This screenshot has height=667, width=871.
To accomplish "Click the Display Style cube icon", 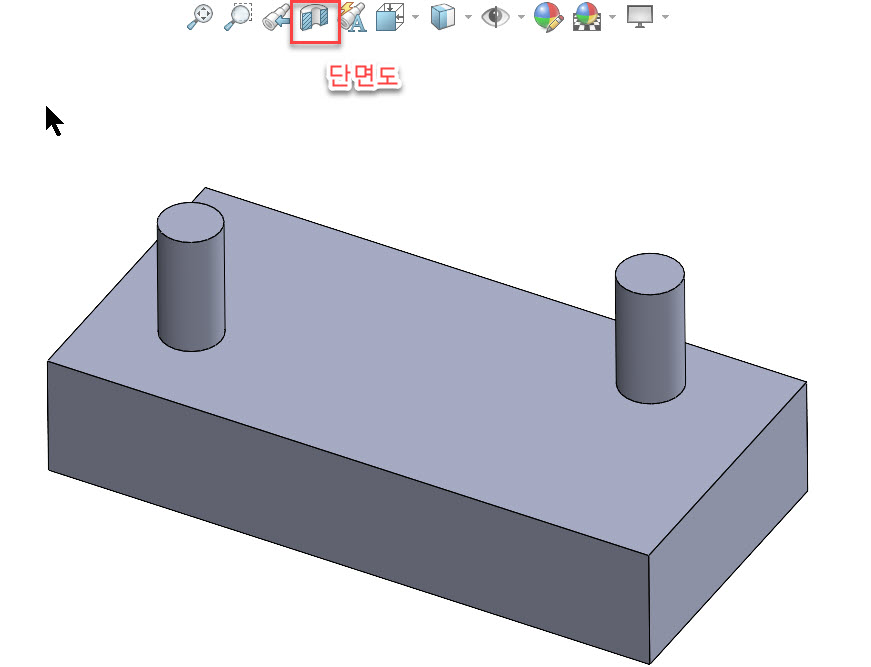I will pyautogui.click(x=443, y=17).
